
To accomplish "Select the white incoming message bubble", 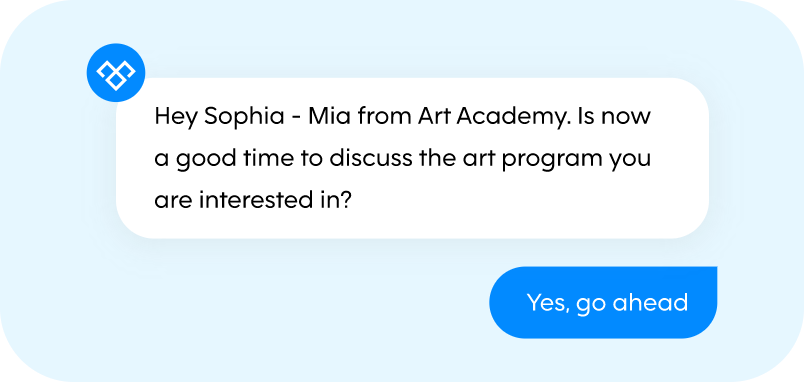I will pos(412,158).
